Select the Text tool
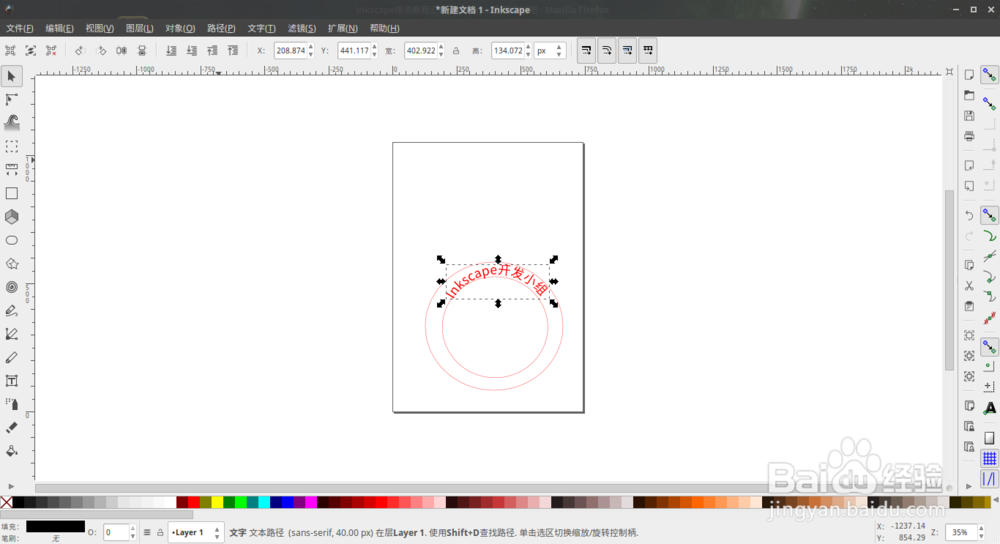 click(11, 381)
